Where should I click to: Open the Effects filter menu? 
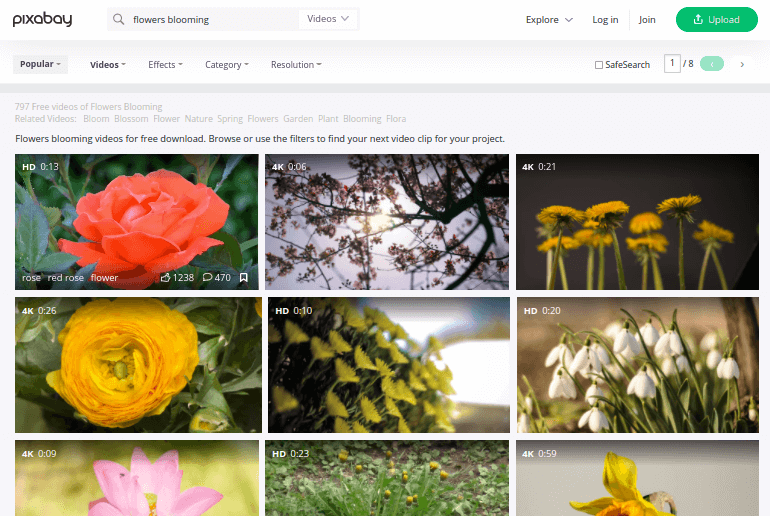[x=165, y=65]
